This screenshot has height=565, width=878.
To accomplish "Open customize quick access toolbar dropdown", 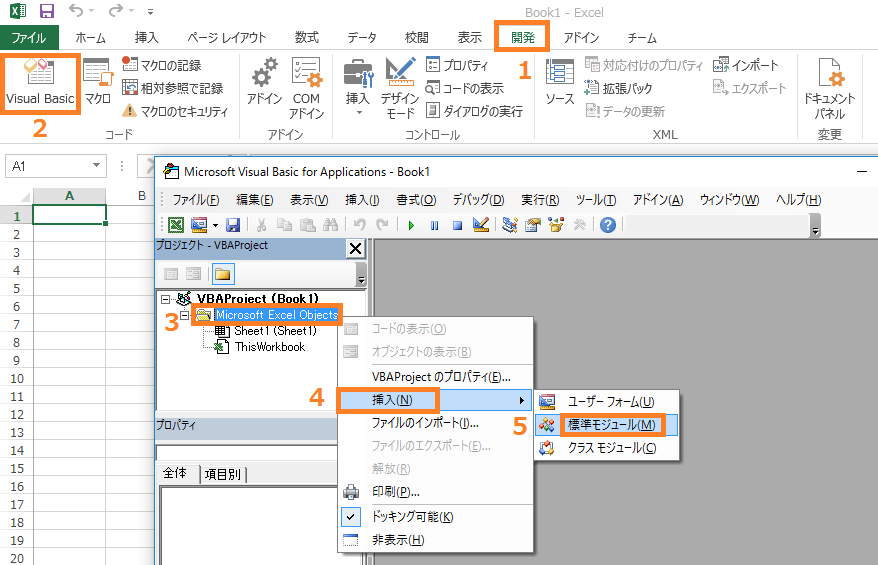I will click(150, 11).
